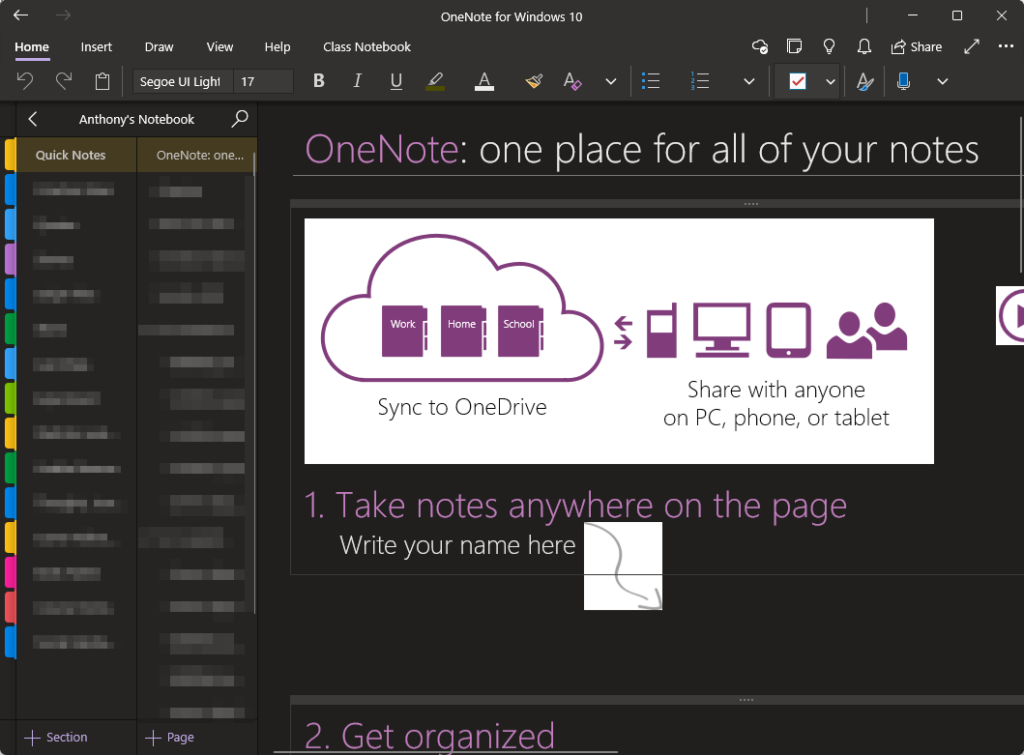
Task: Select the 'OneNote: one...' page
Action: click(196, 155)
